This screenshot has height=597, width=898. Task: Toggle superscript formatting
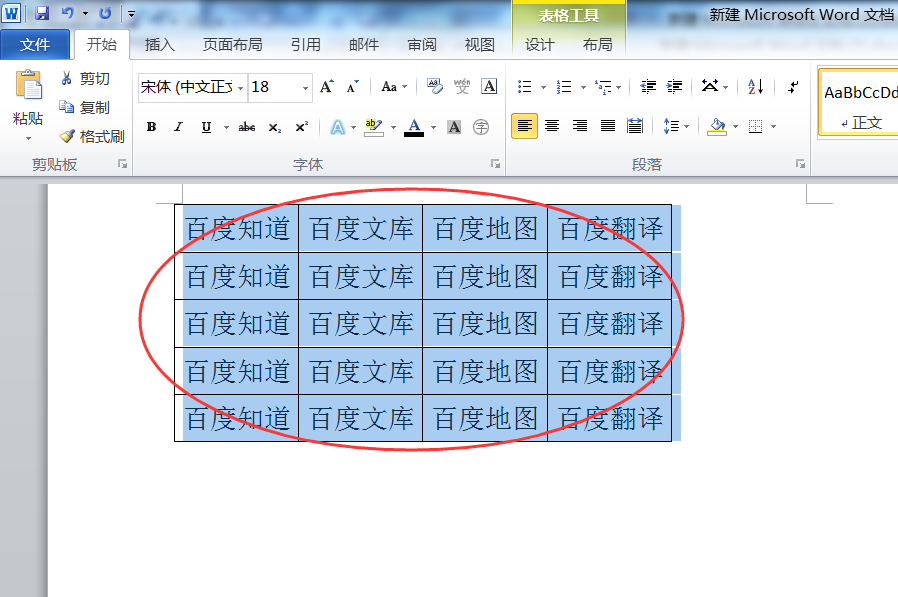pyautogui.click(x=302, y=127)
